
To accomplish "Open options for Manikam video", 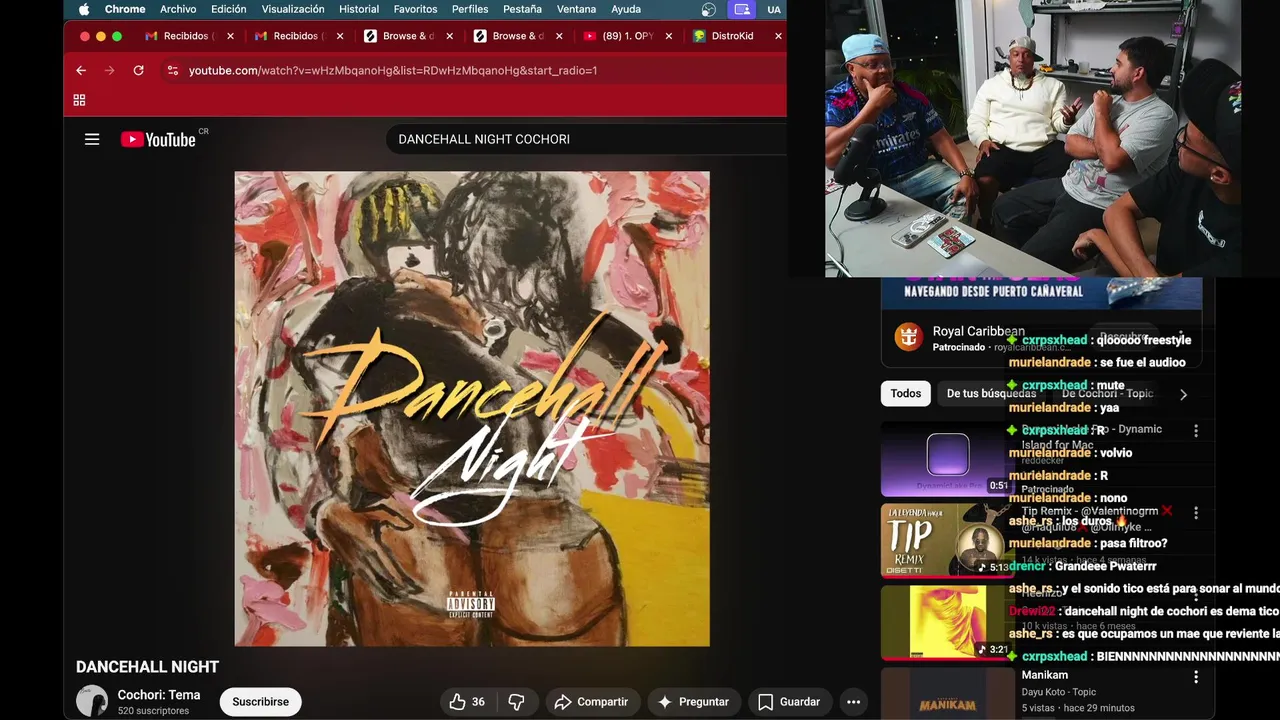I will tap(1196, 677).
